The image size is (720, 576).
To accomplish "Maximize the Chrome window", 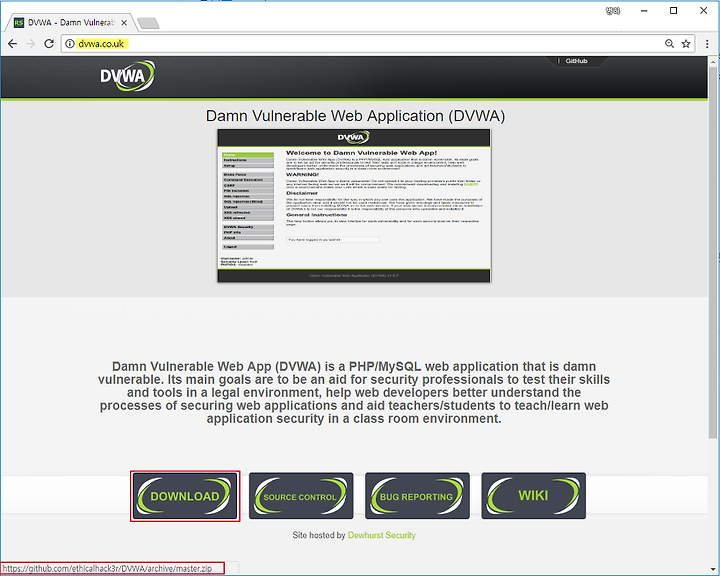I will tap(674, 11).
